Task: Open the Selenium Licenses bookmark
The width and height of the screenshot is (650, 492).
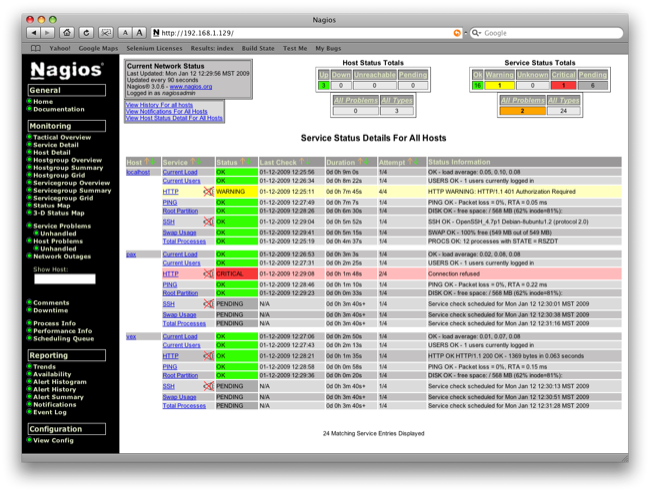Action: tap(154, 48)
